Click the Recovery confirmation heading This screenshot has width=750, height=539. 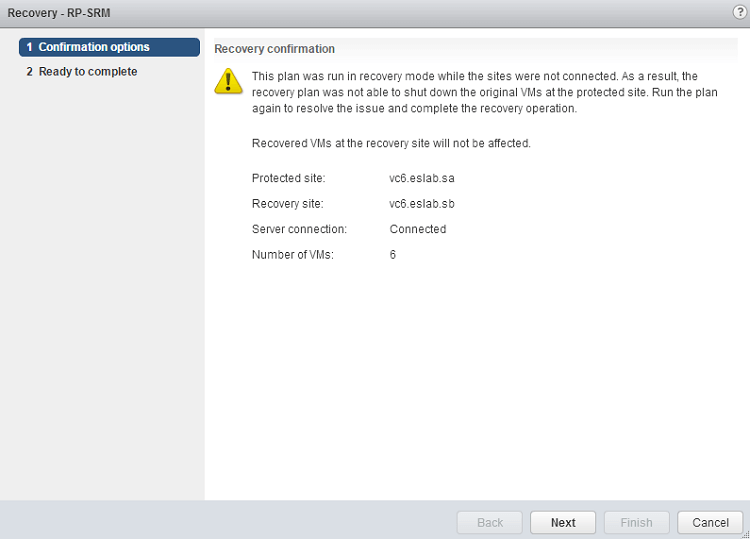[x=275, y=49]
